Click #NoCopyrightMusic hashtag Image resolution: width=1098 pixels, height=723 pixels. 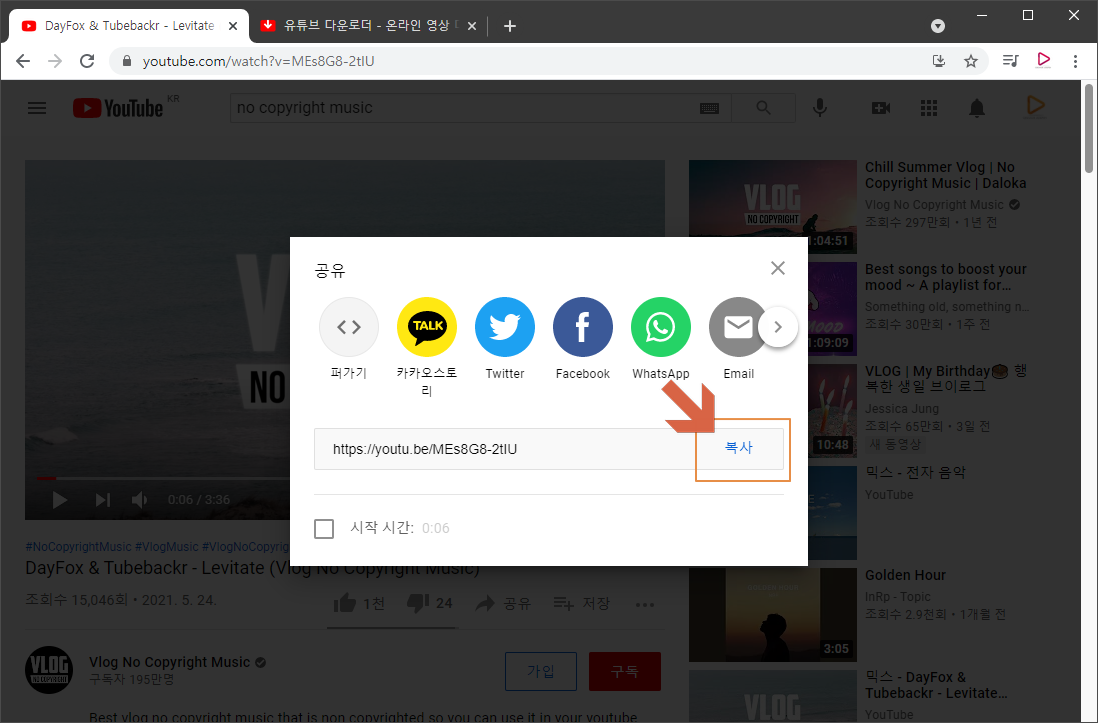point(78,546)
